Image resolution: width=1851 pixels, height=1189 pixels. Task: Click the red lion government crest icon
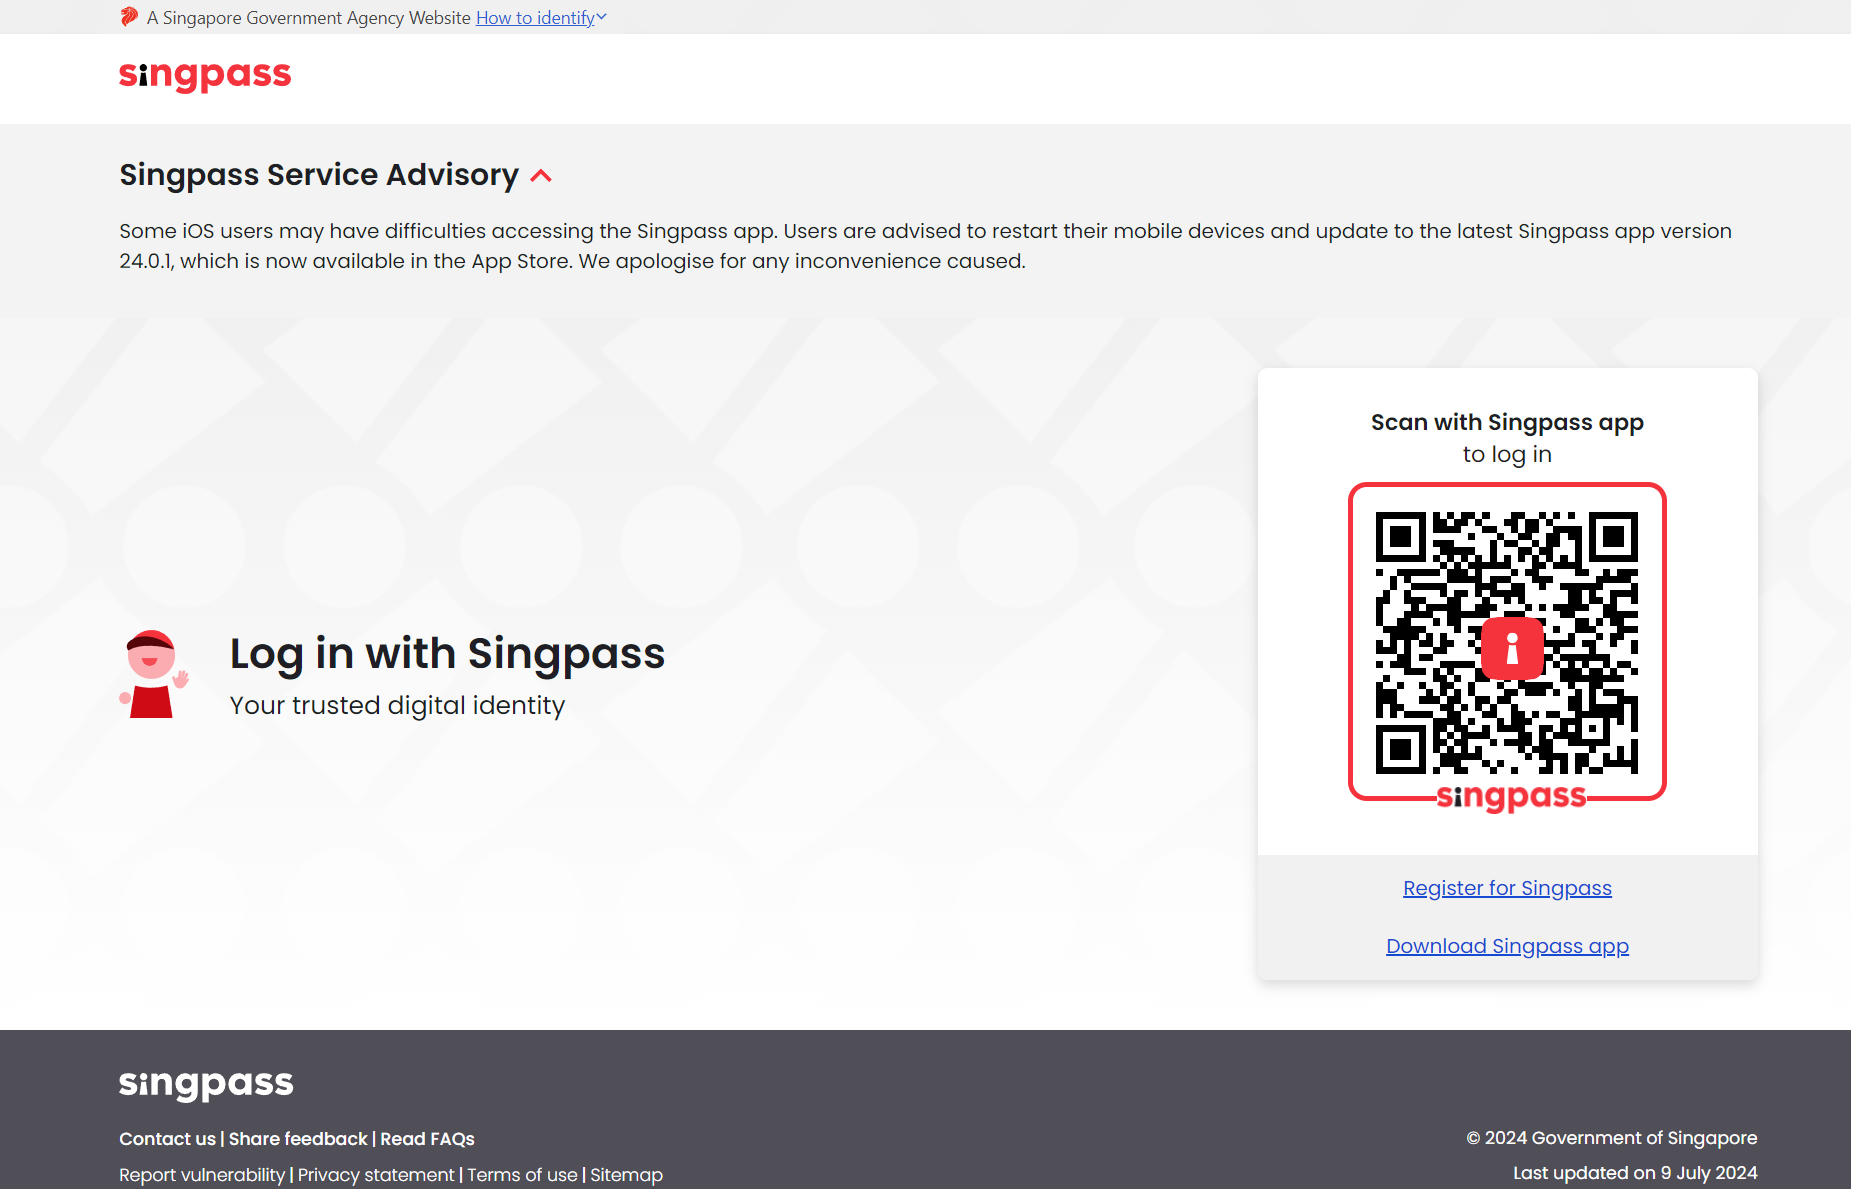click(x=129, y=17)
